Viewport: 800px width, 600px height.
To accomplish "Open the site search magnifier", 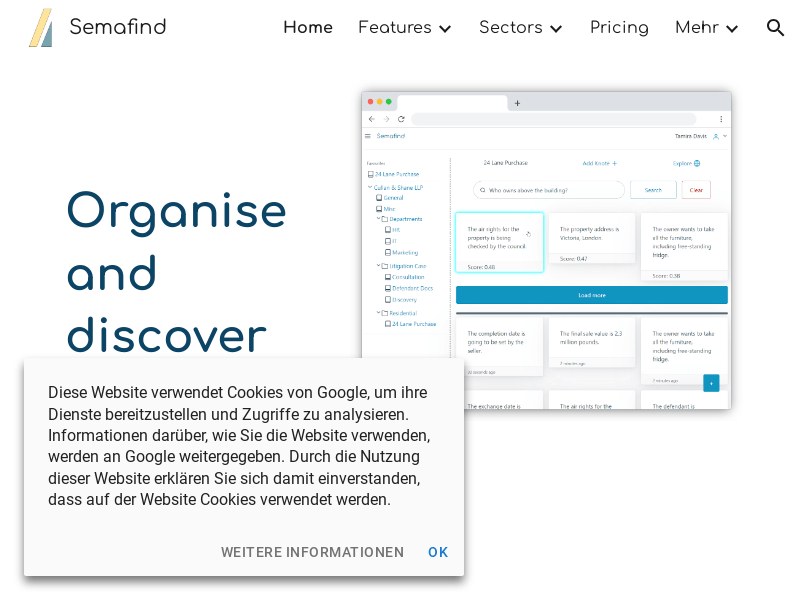I will (775, 28).
